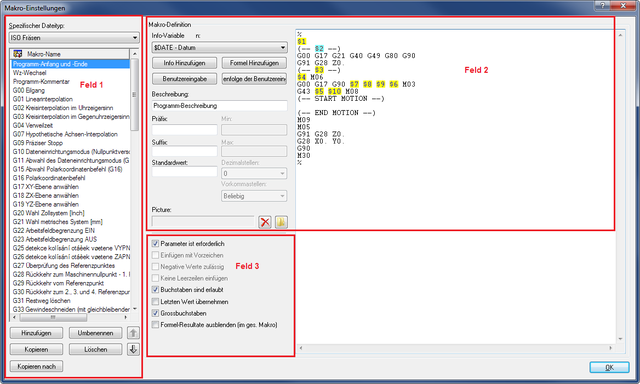Open the Spezifischer Dateityp ISO Fräsen dropdown
Viewport: 640px width, 384px height.
tap(74, 38)
